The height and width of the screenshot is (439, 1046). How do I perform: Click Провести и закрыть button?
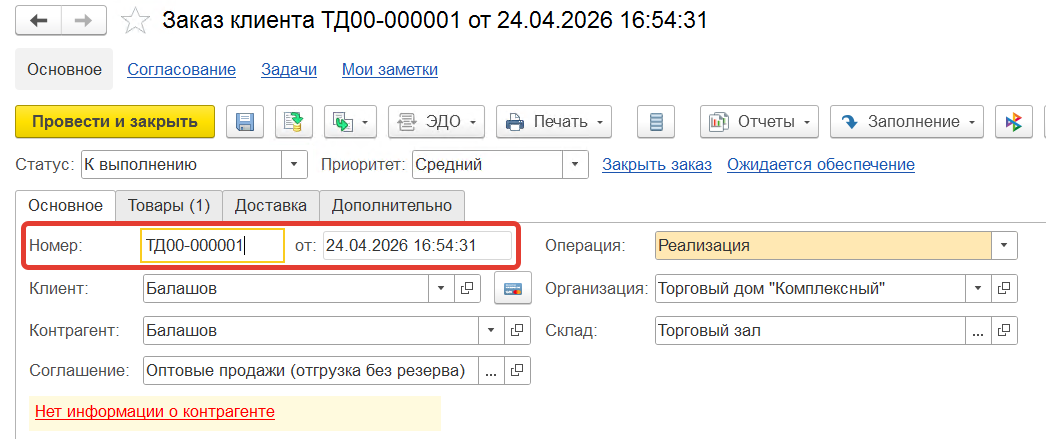point(115,121)
